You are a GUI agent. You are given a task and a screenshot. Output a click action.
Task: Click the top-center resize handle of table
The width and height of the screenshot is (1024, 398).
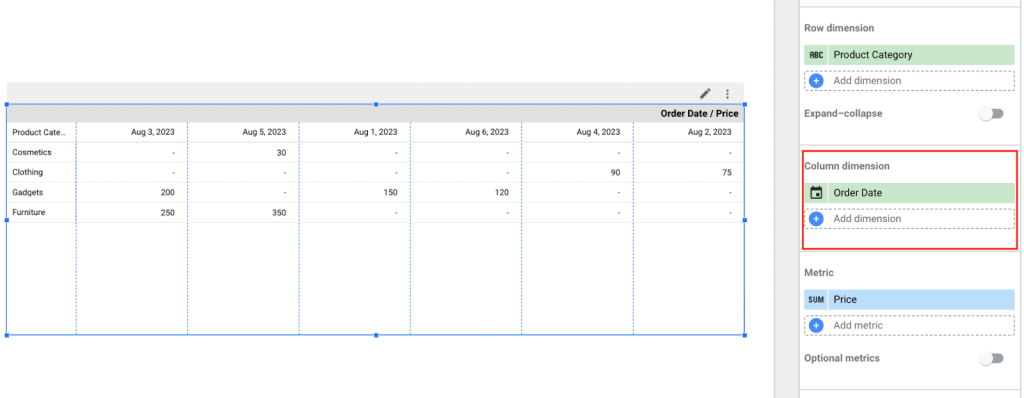tap(376, 104)
